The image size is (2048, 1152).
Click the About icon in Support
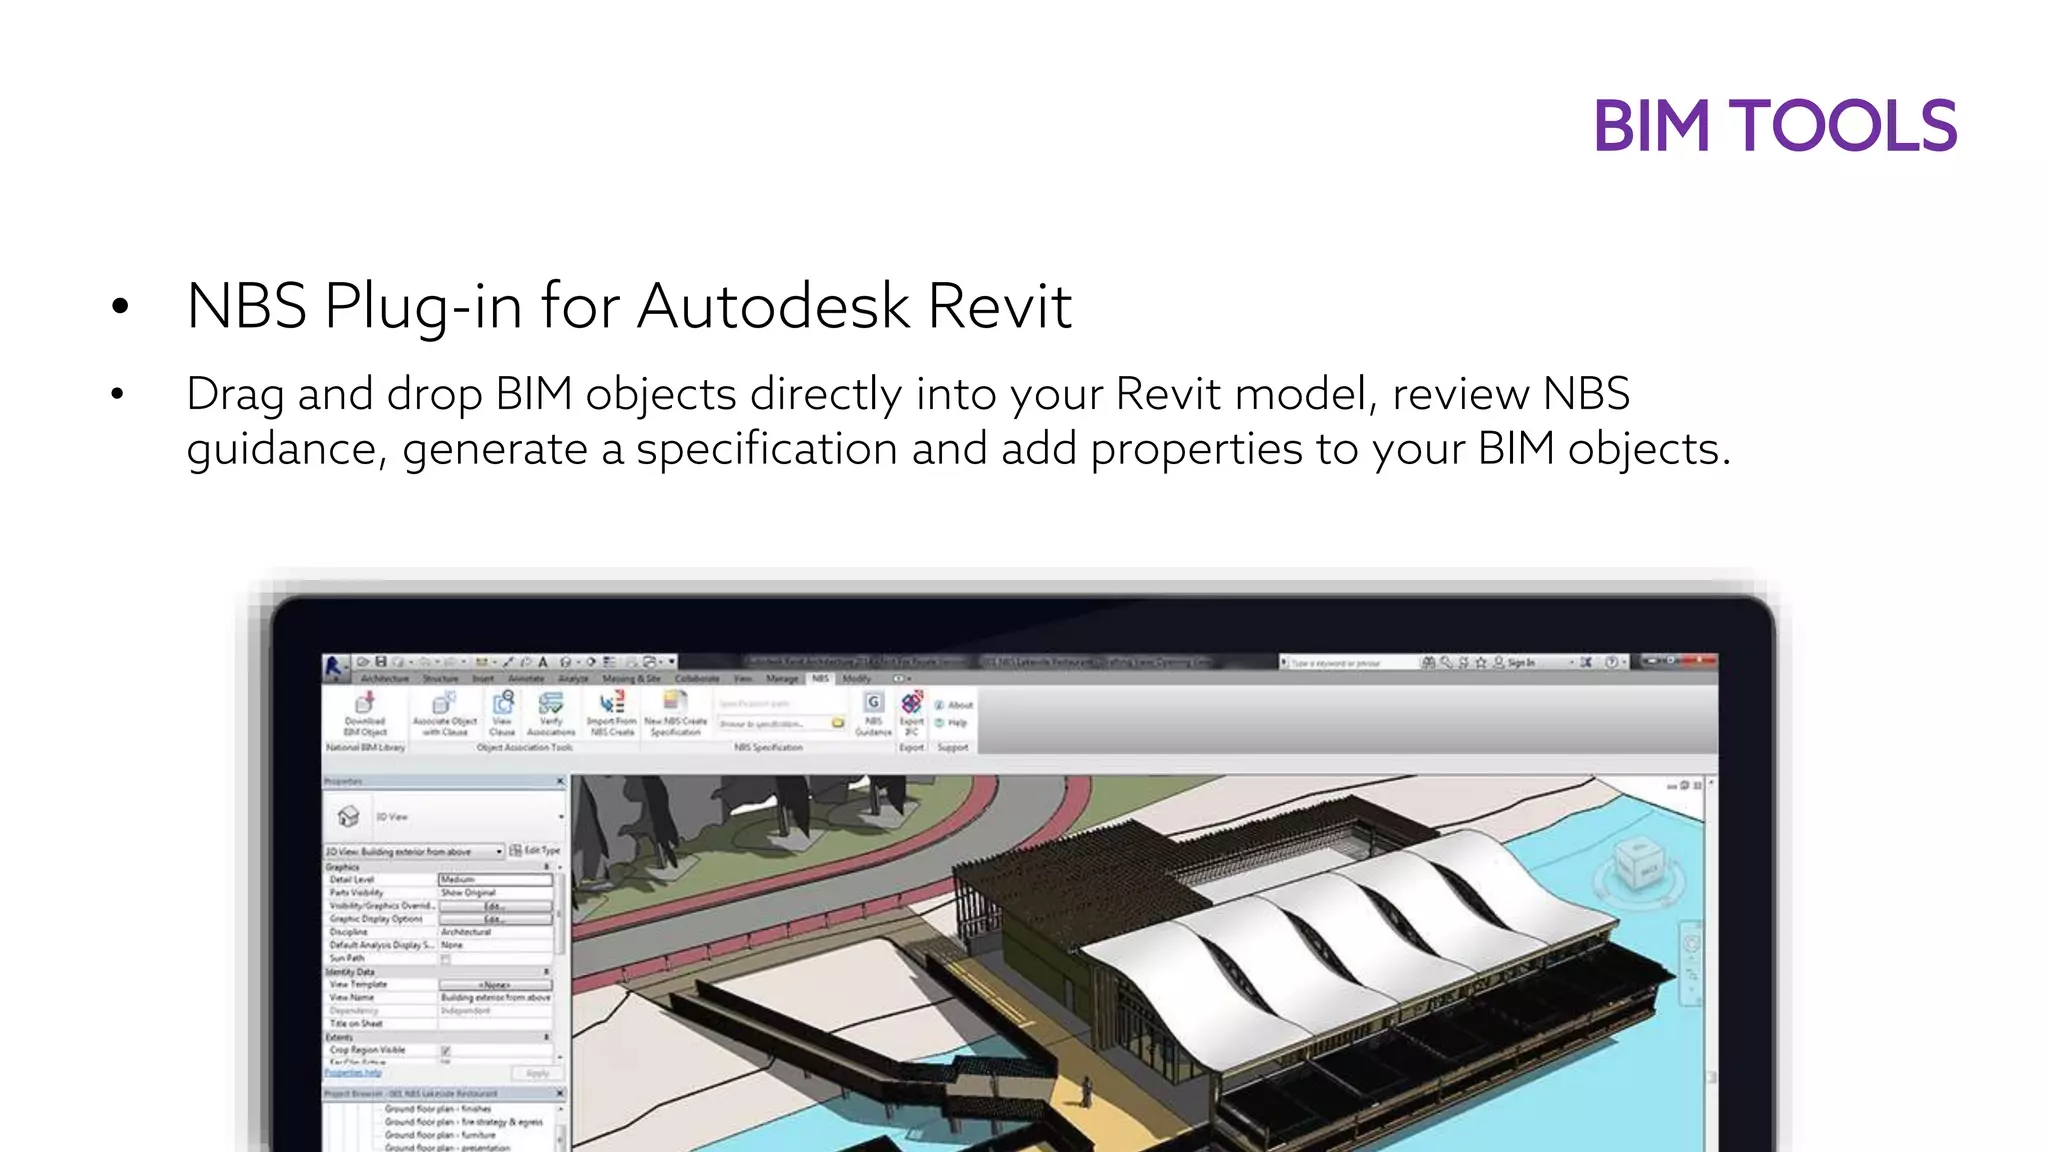tap(939, 705)
